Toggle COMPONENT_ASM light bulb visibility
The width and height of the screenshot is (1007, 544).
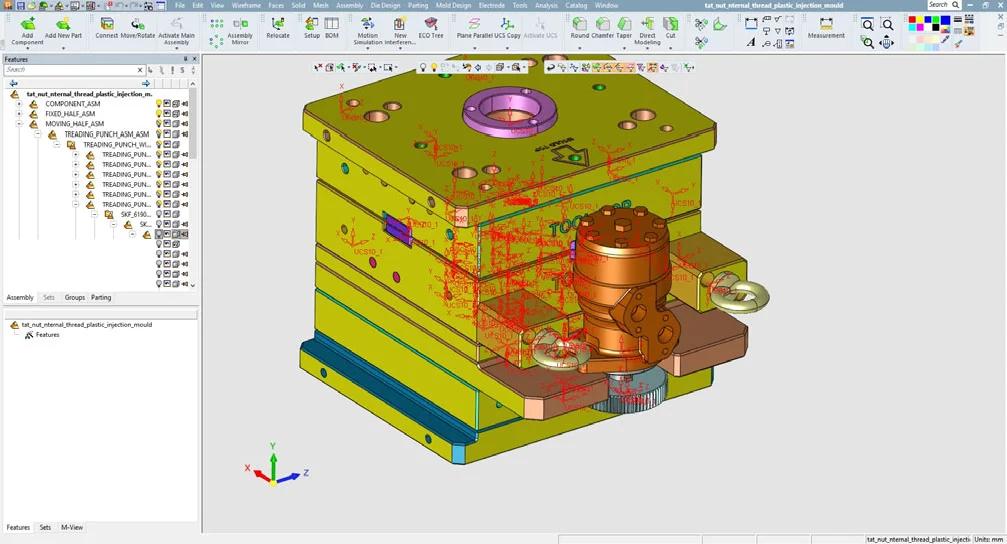[159, 103]
